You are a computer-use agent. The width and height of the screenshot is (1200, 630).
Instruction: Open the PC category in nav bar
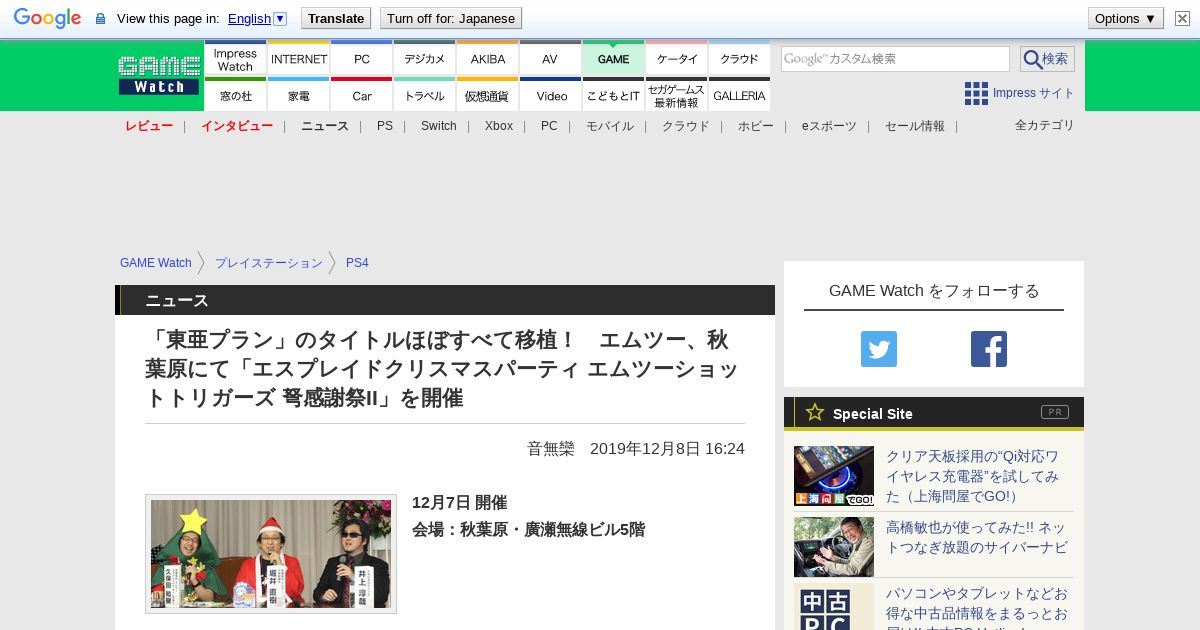[x=549, y=126]
